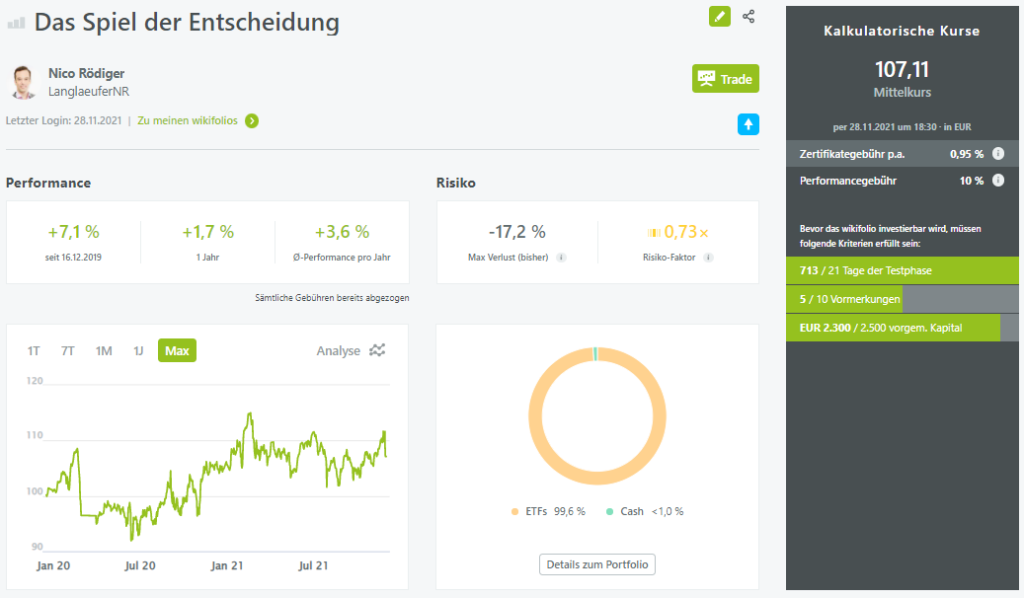Viewport: 1024px width, 598px height.
Task: Click the Vormerkungen progress bar
Action: pyautogui.click(x=902, y=299)
